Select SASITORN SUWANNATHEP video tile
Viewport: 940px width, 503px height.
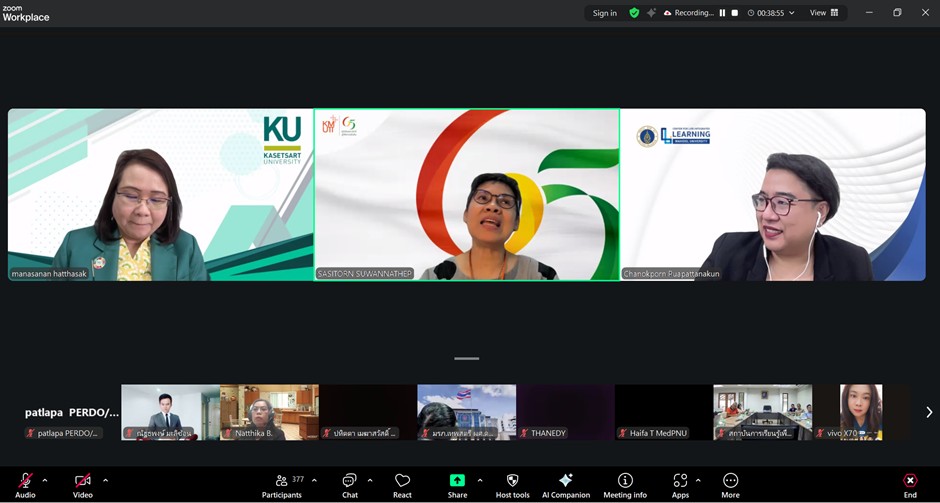coord(467,194)
